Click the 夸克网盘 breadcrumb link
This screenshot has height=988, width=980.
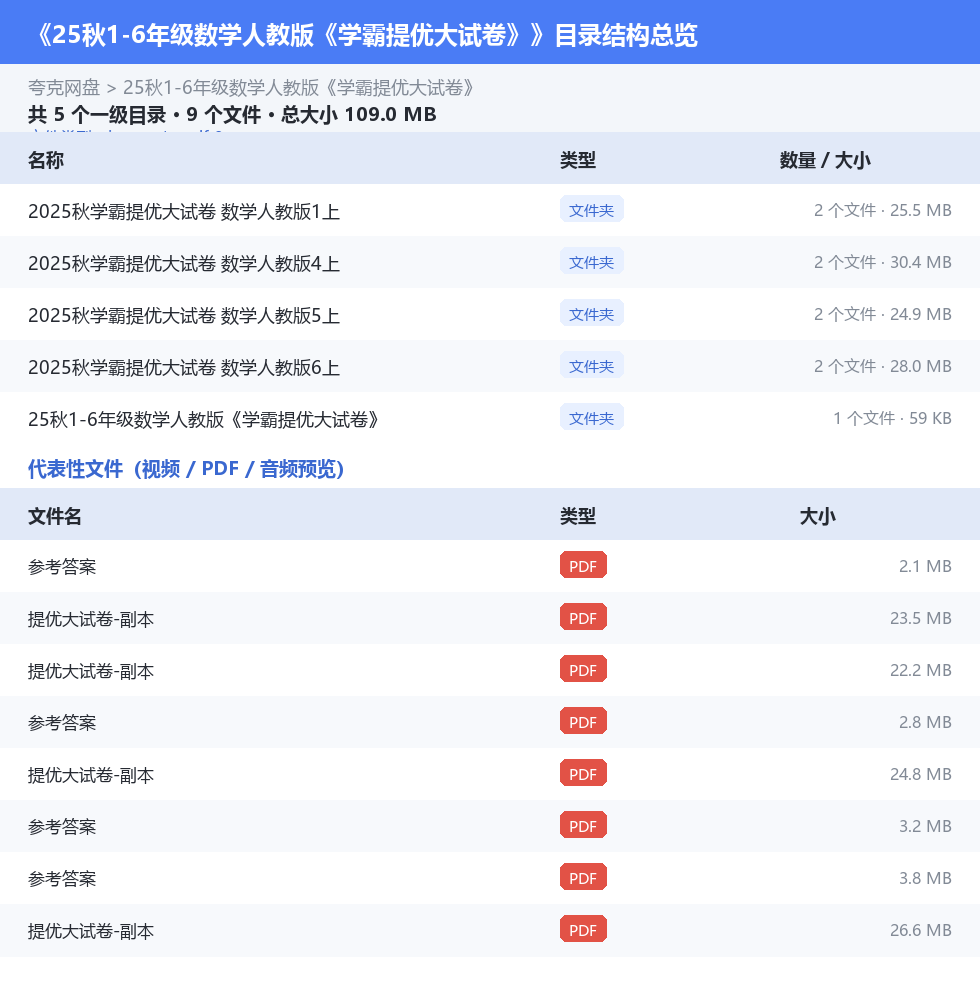[x=64, y=88]
